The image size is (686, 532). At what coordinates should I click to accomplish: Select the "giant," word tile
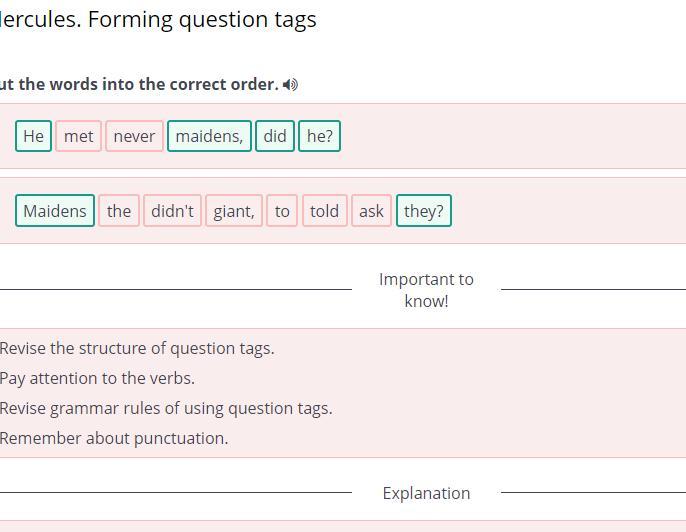(x=234, y=211)
